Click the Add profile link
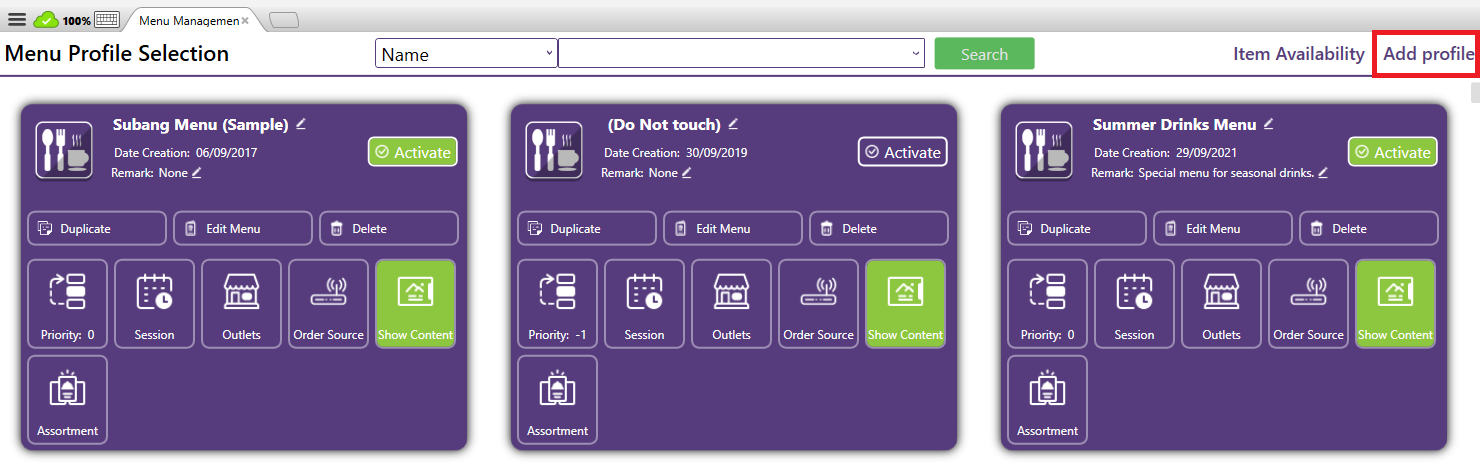This screenshot has width=1480, height=475. click(1428, 54)
